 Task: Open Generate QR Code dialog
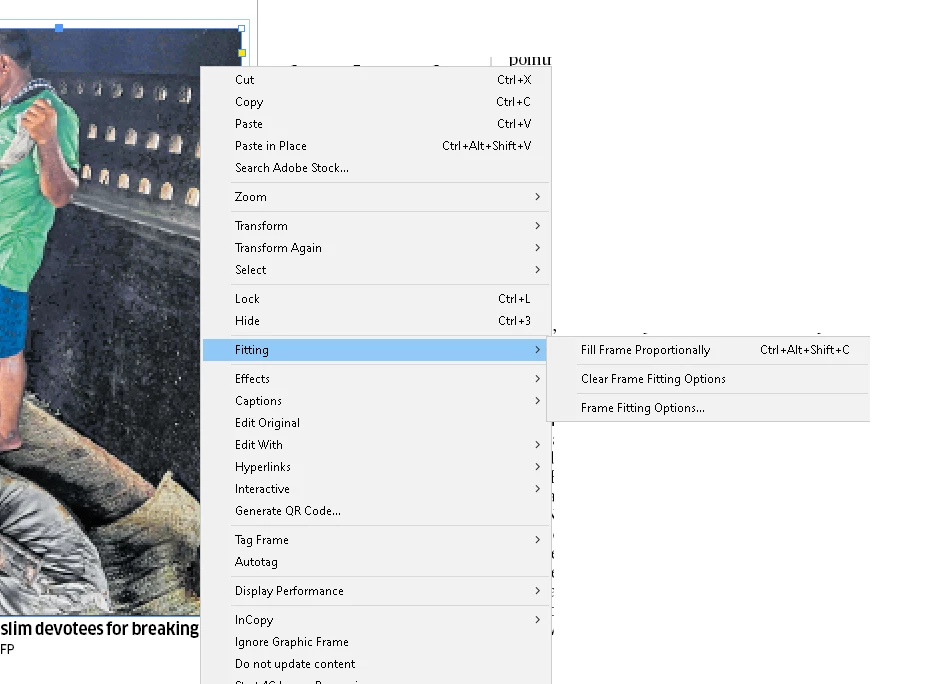coord(376,510)
